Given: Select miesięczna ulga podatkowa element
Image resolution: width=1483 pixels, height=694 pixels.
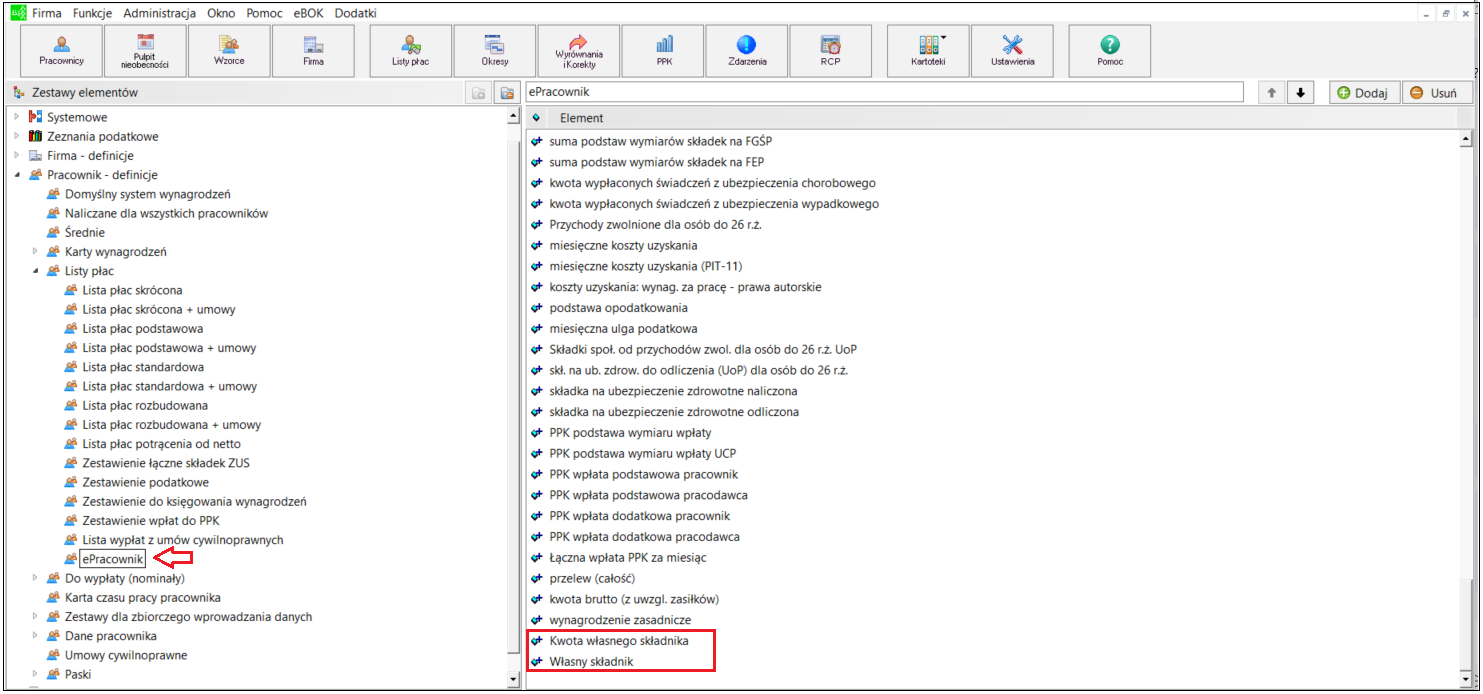Looking at the screenshot, I should 623,329.
